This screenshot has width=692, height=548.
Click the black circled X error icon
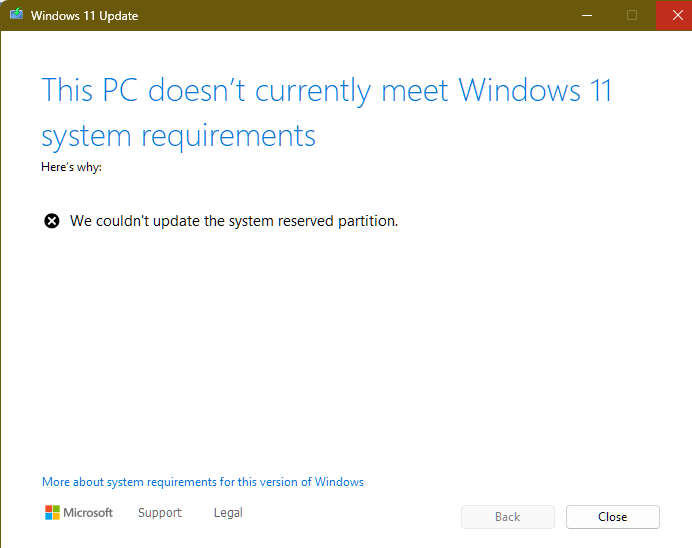pyautogui.click(x=52, y=221)
